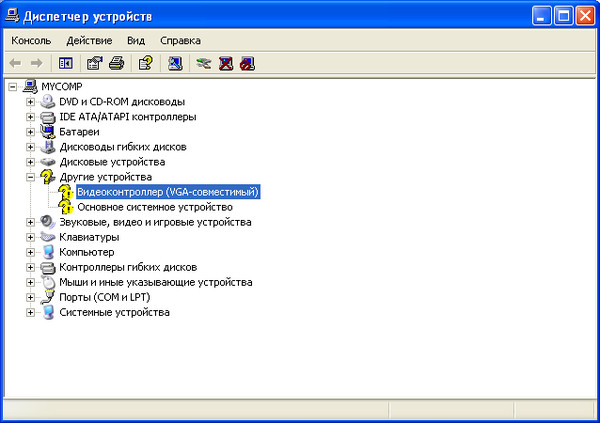The height and width of the screenshot is (423, 600).
Task: Select Компьютер label
Action: tap(86, 252)
